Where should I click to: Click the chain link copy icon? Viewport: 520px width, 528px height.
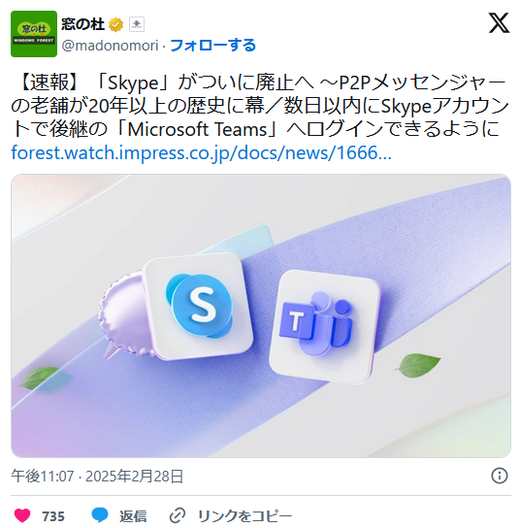177,515
